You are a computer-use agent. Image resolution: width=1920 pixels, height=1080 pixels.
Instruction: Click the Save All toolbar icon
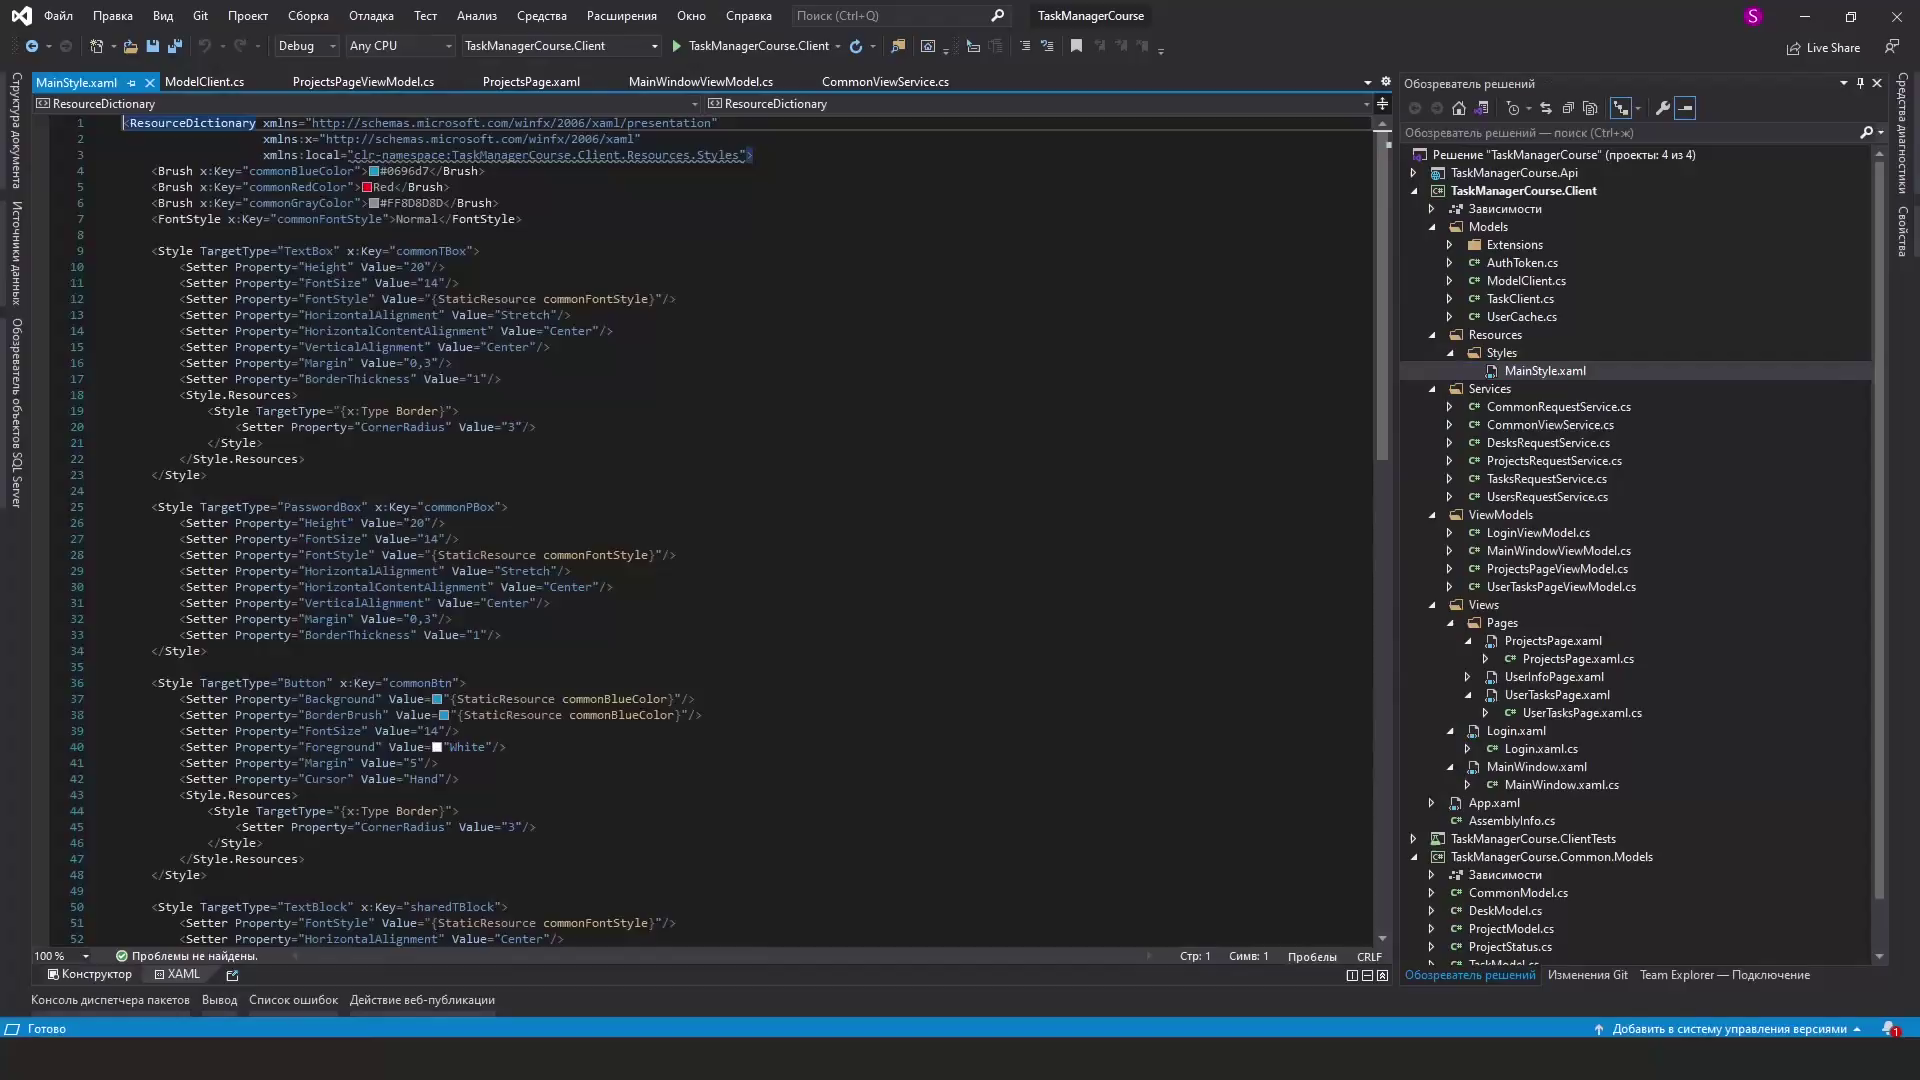click(x=175, y=46)
